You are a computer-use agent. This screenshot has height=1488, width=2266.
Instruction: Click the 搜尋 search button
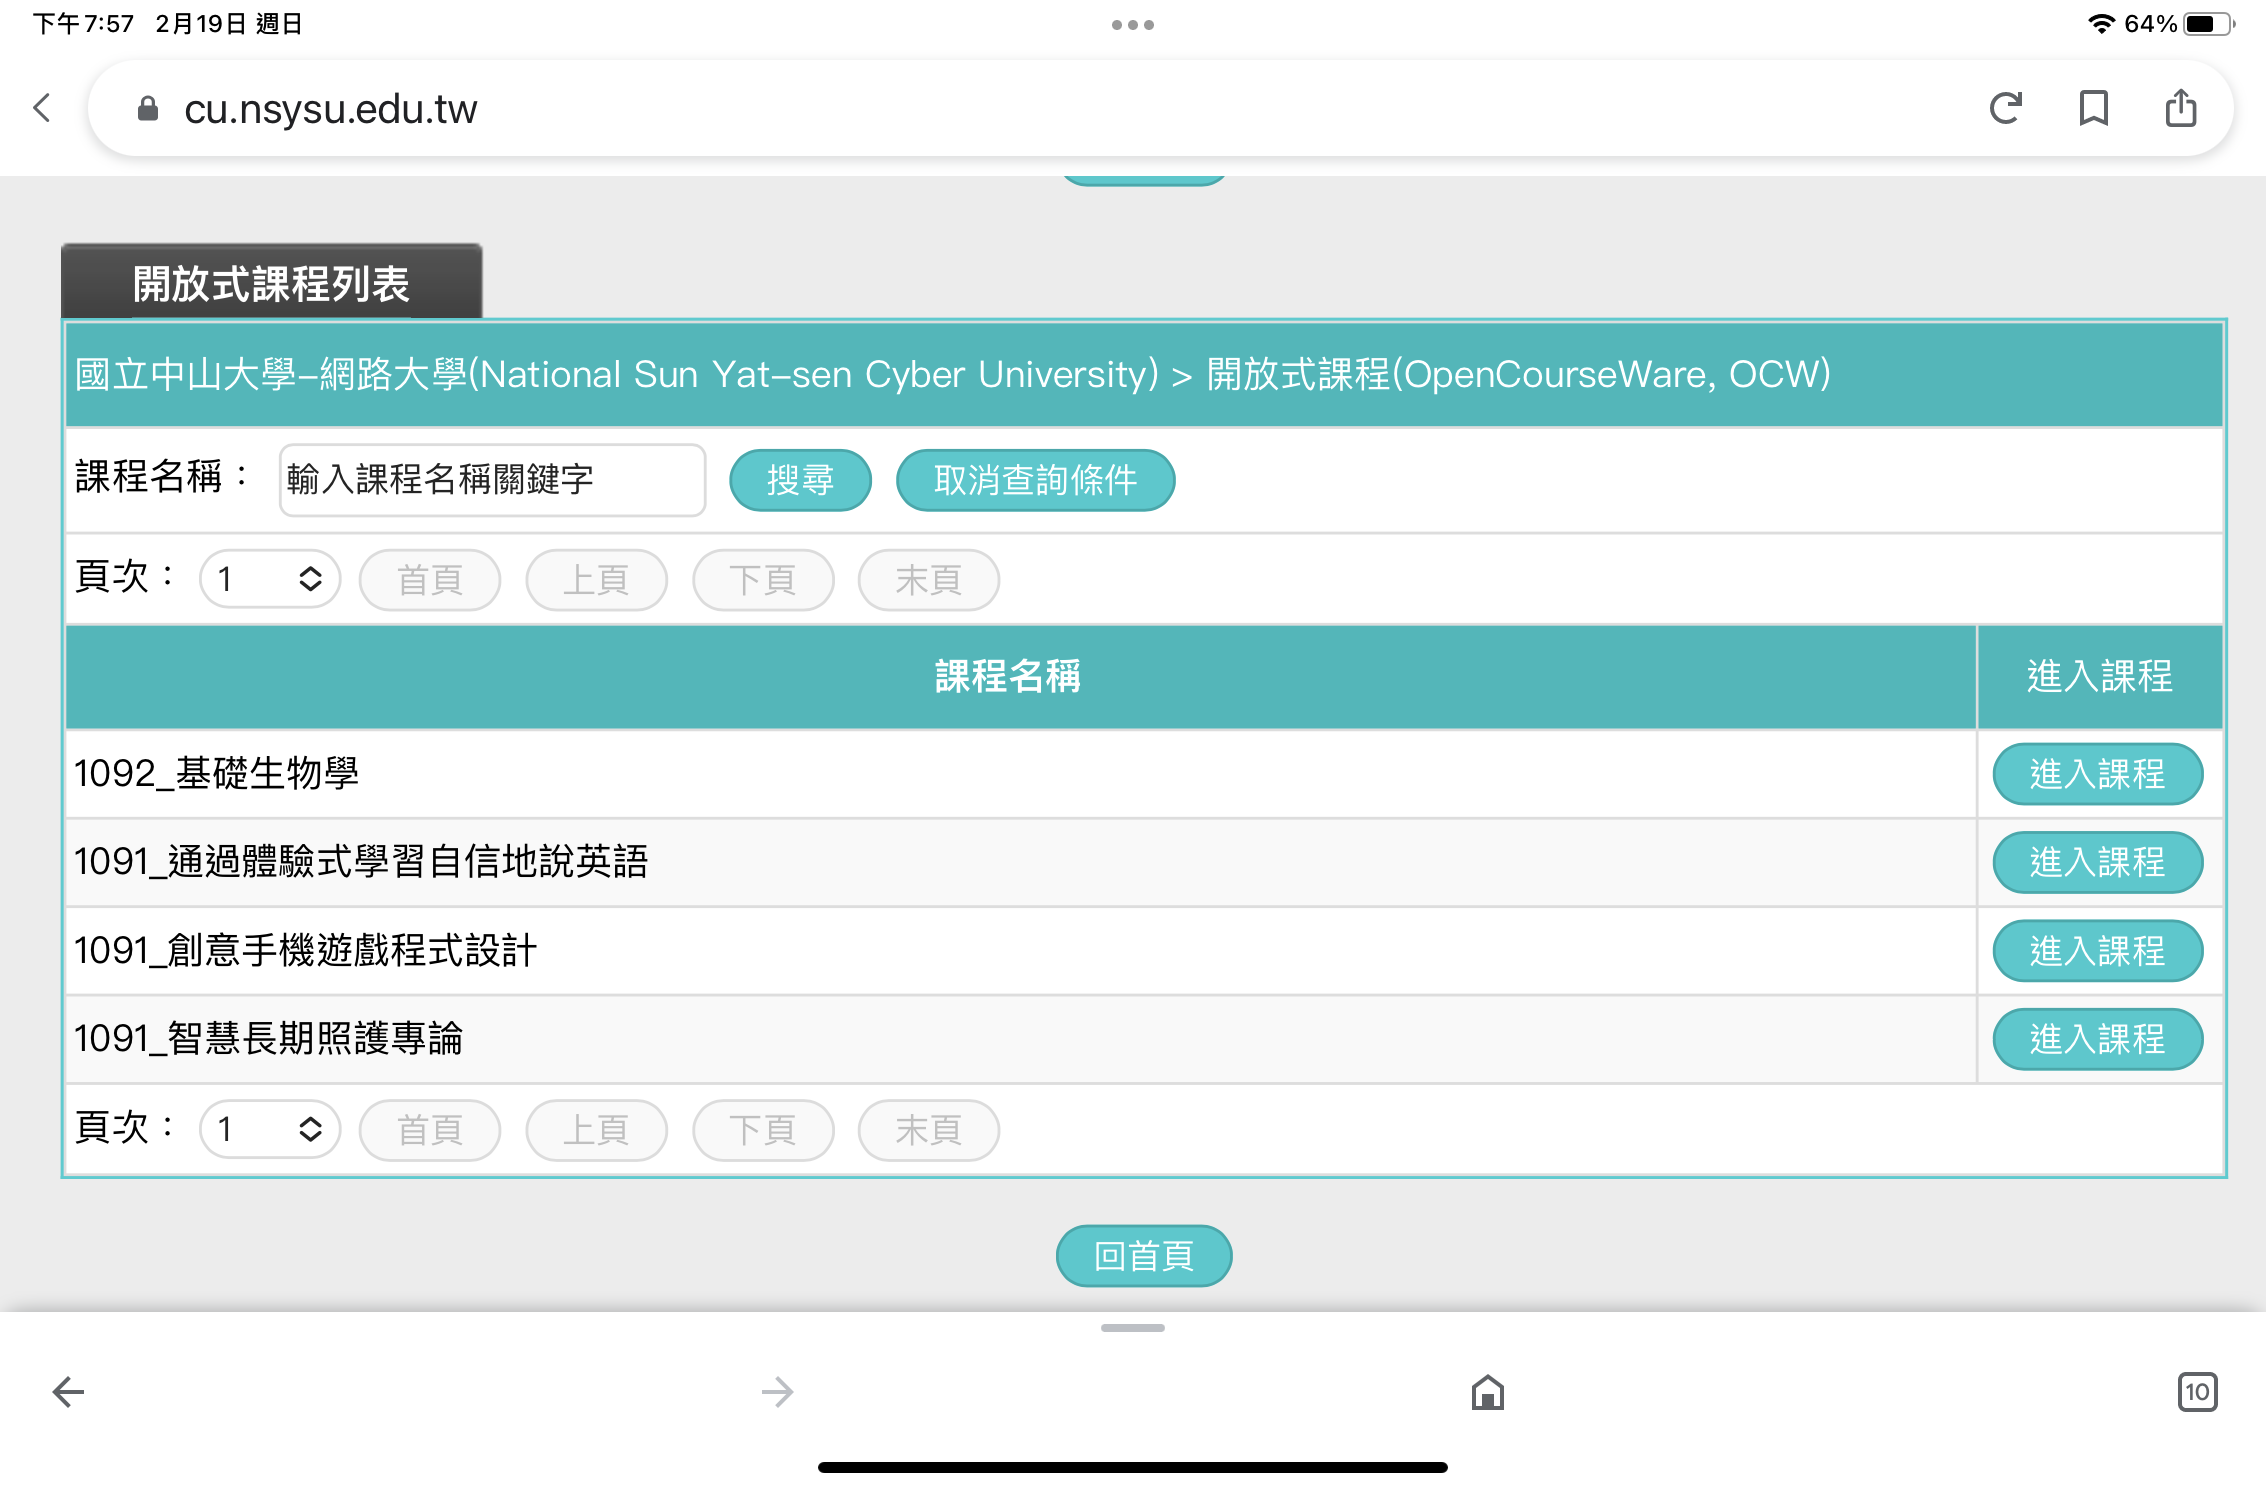click(x=800, y=480)
